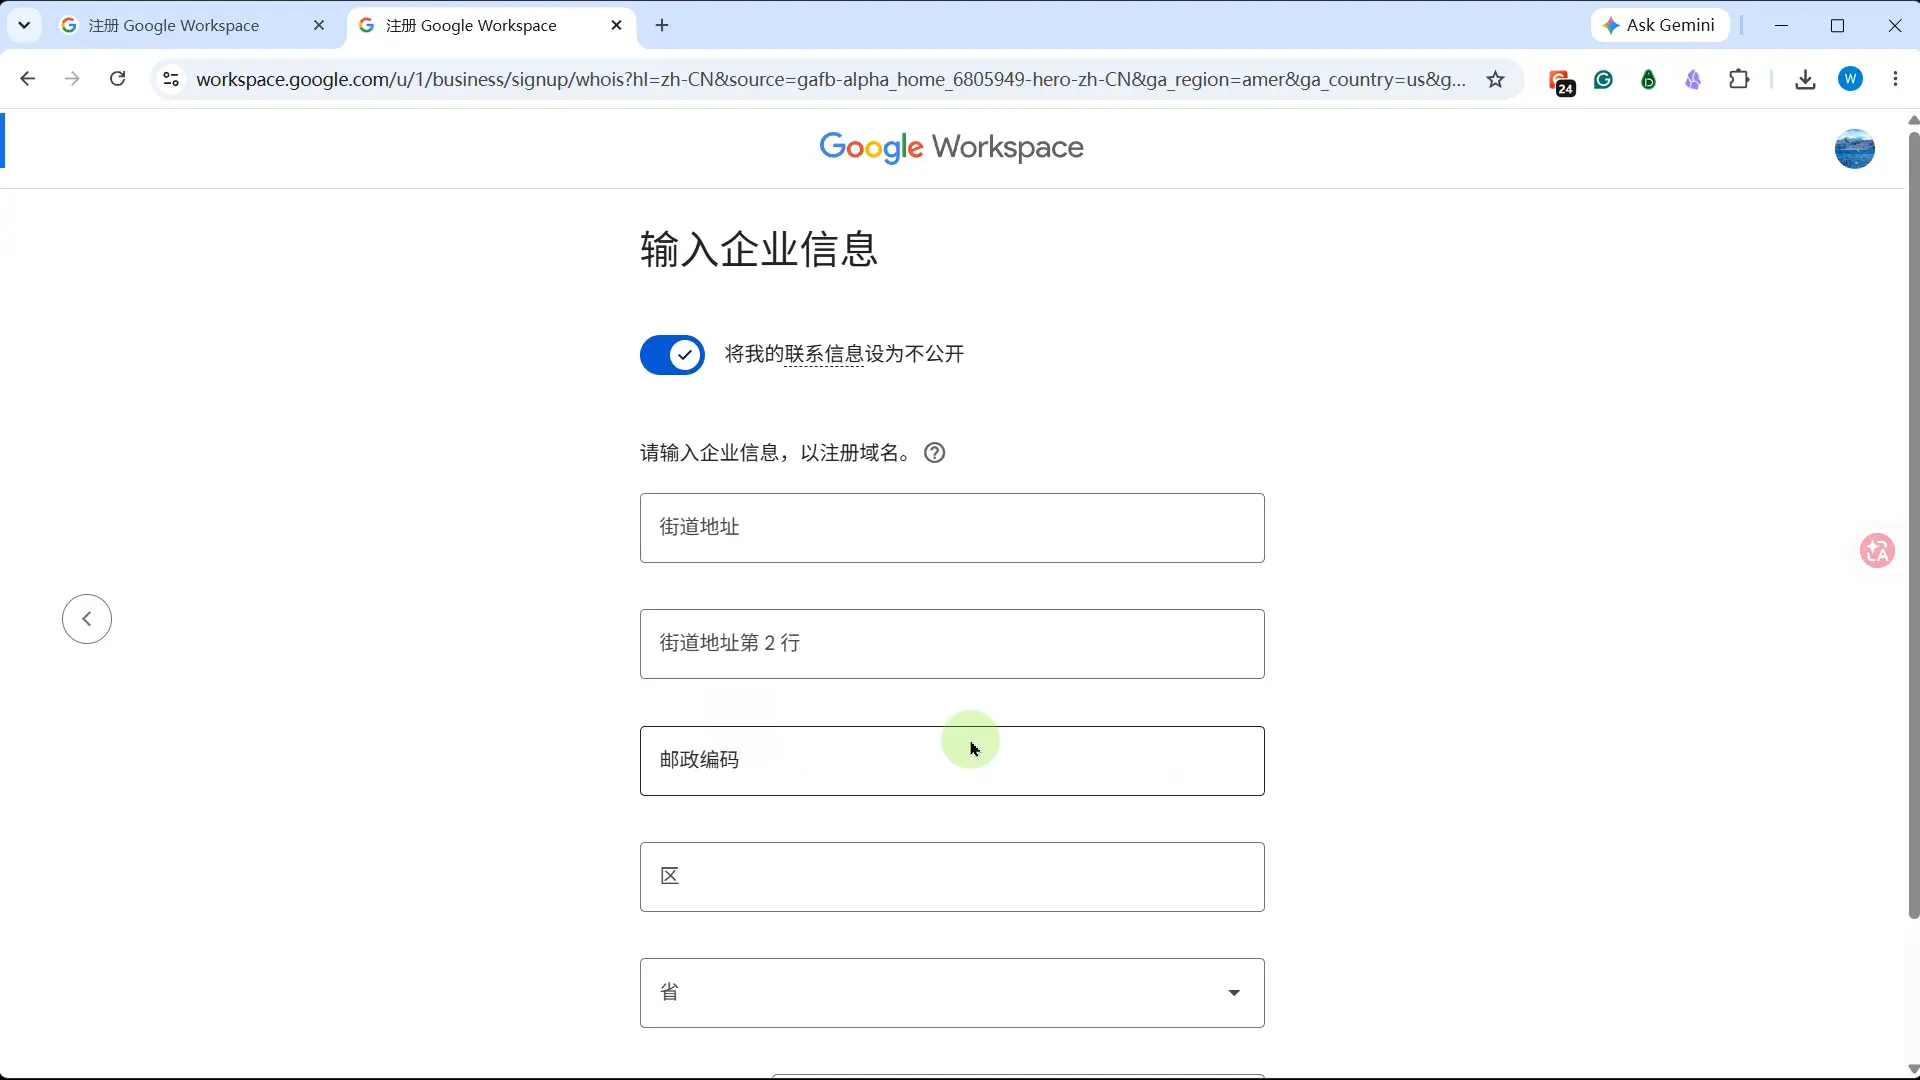The height and width of the screenshot is (1080, 1920).
Task: Open the Downloads icon
Action: point(1805,79)
